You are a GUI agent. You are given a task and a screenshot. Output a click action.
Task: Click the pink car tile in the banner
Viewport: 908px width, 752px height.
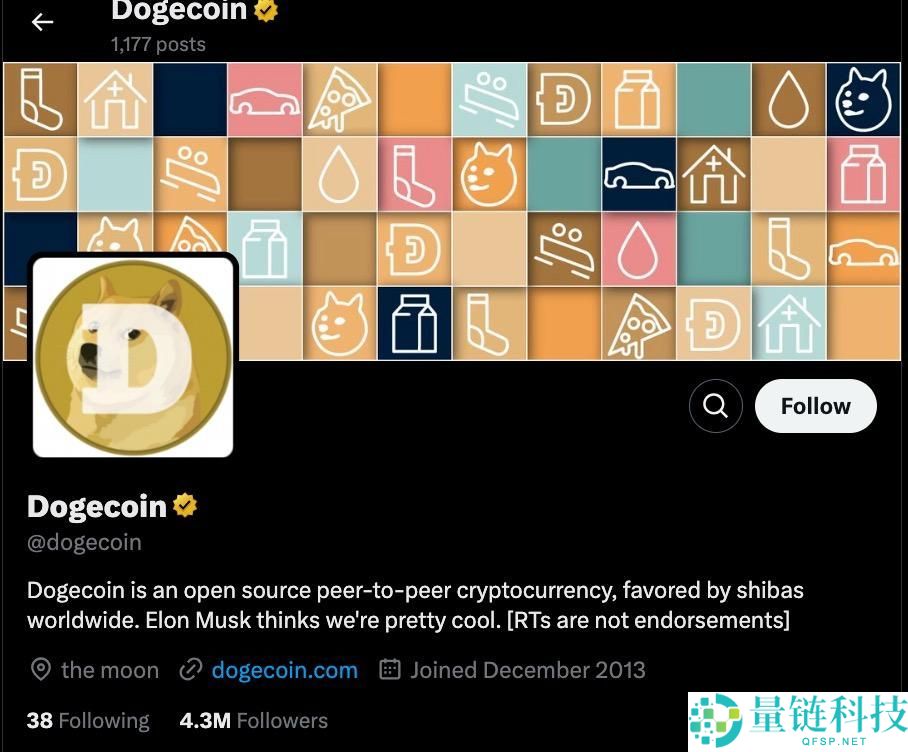[x=265, y=100]
